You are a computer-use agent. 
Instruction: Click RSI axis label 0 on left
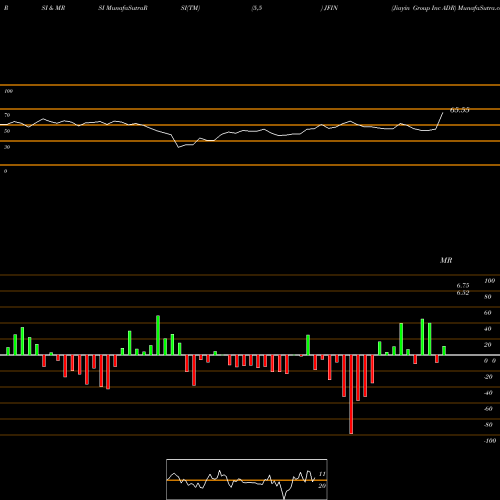(5, 171)
